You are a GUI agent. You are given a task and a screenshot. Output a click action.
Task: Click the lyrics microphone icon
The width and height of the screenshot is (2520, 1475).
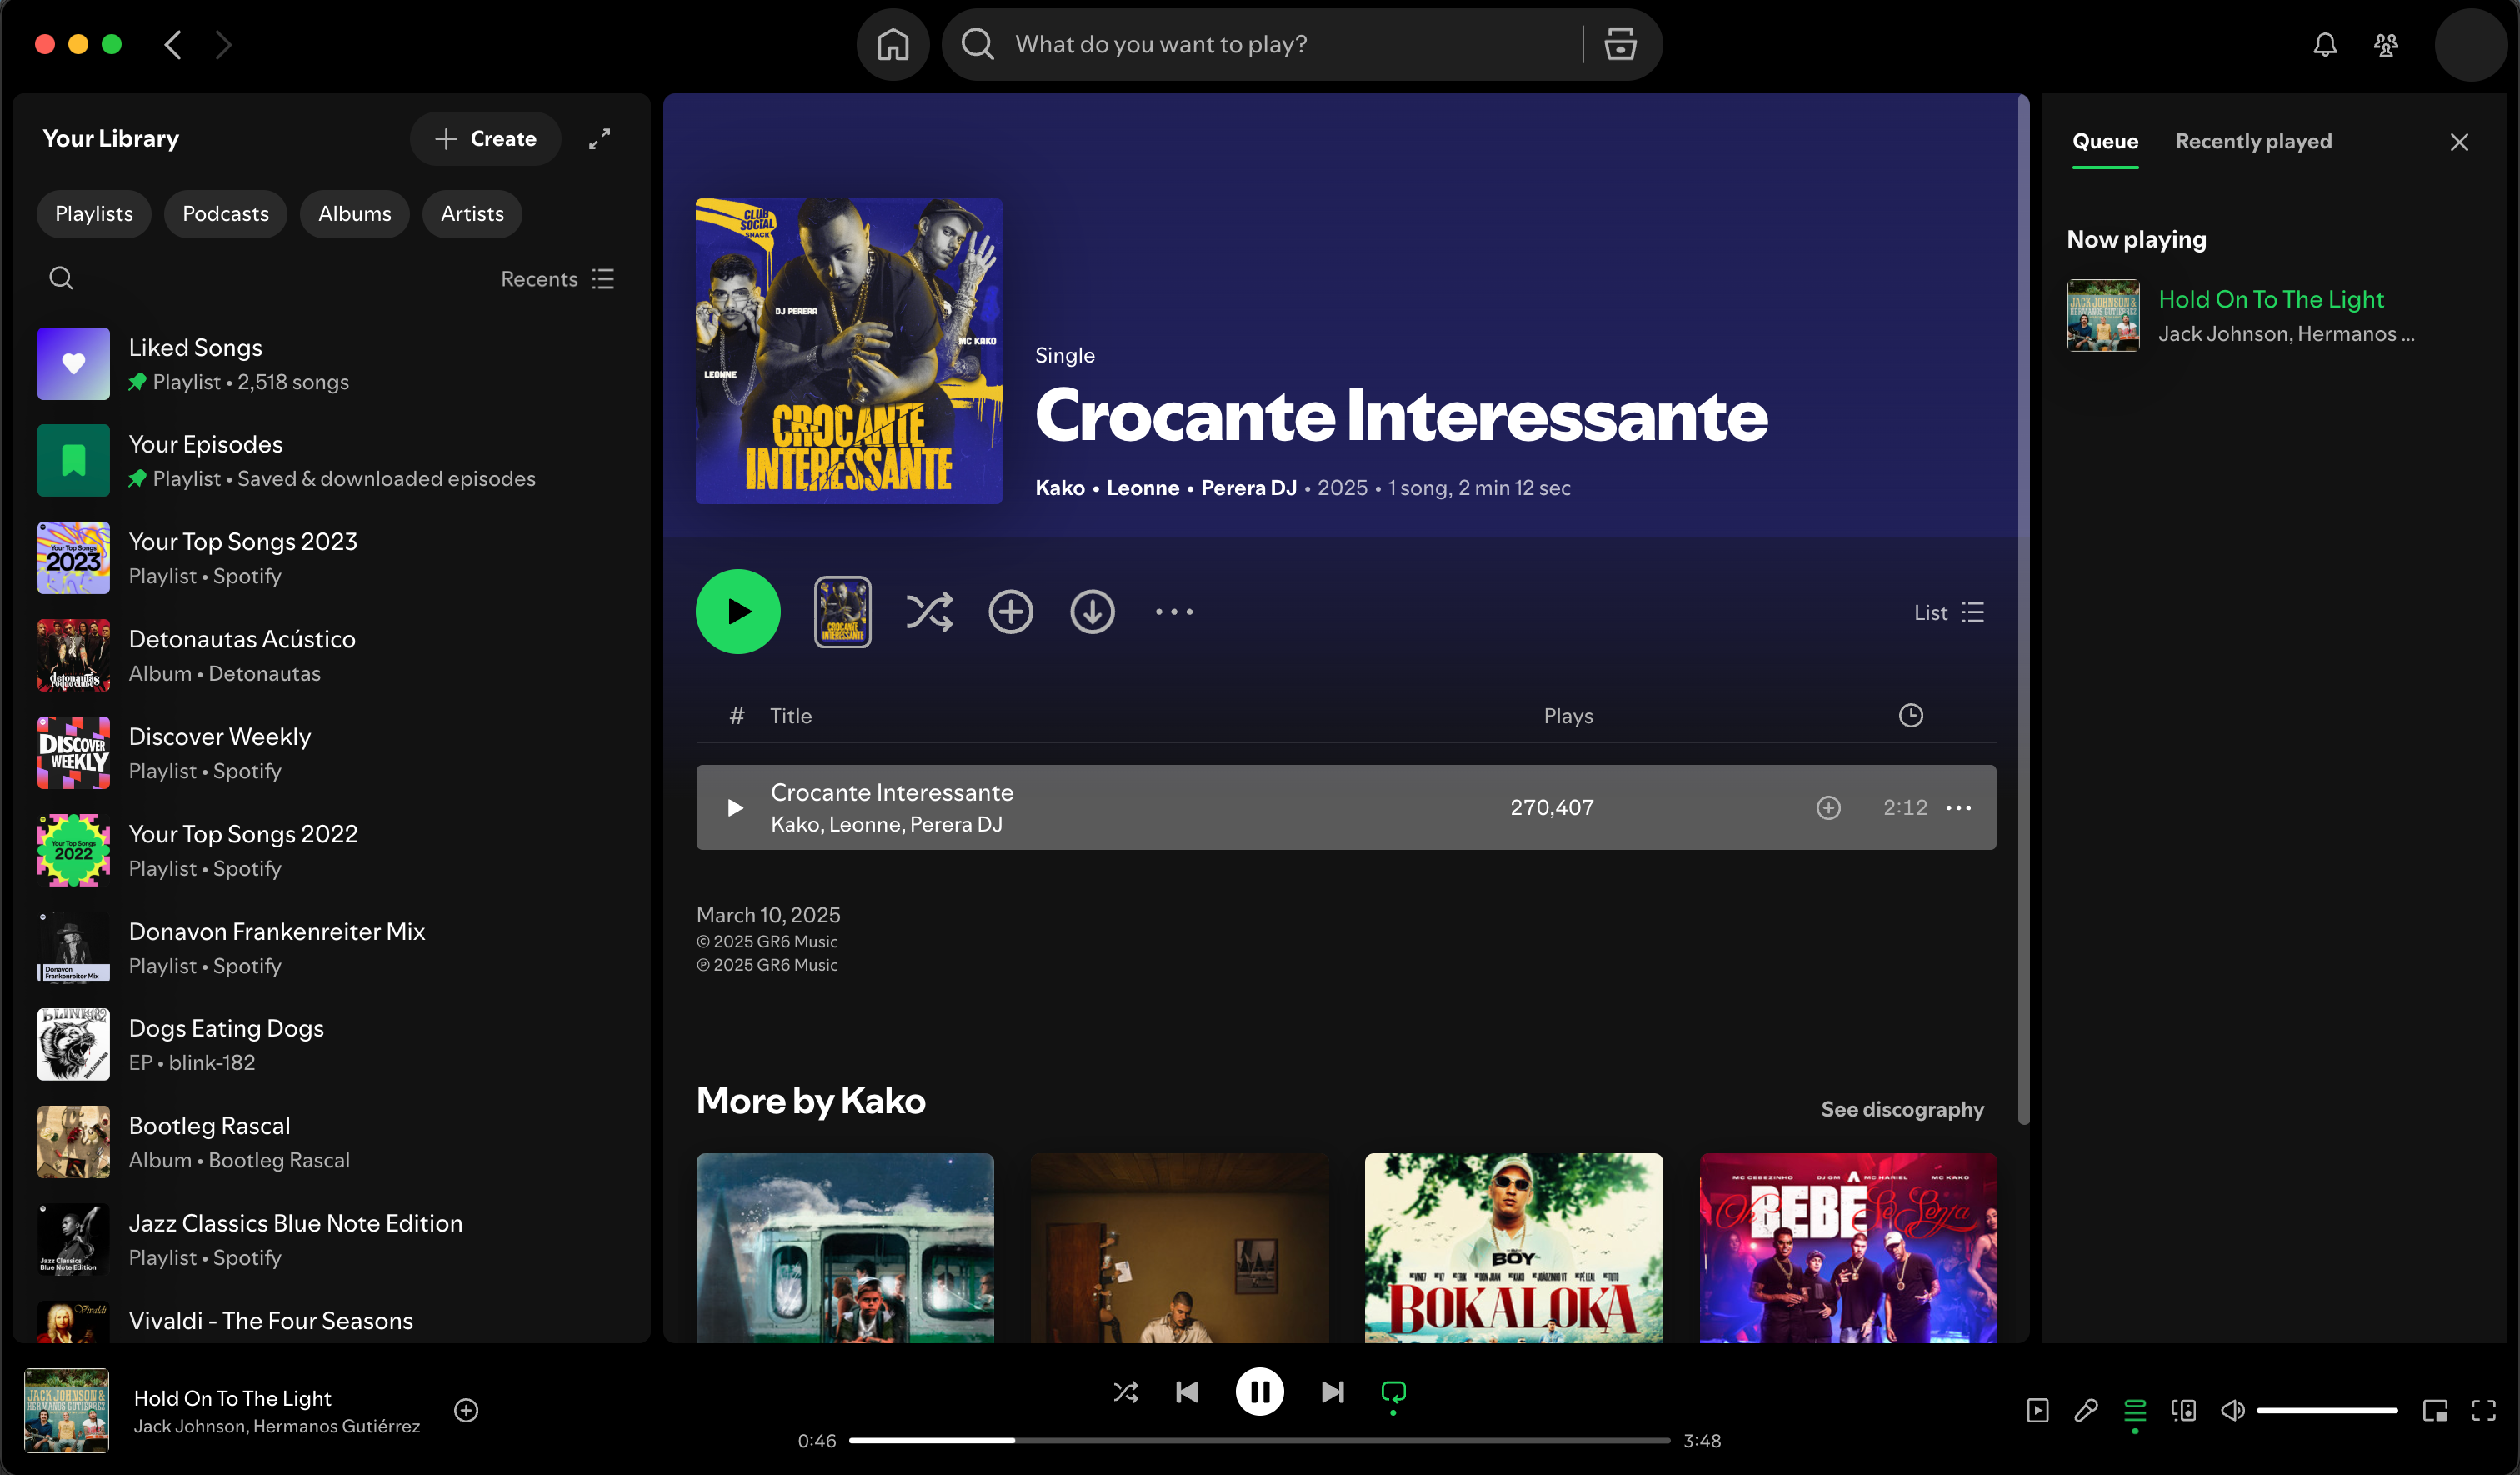[2086, 1410]
